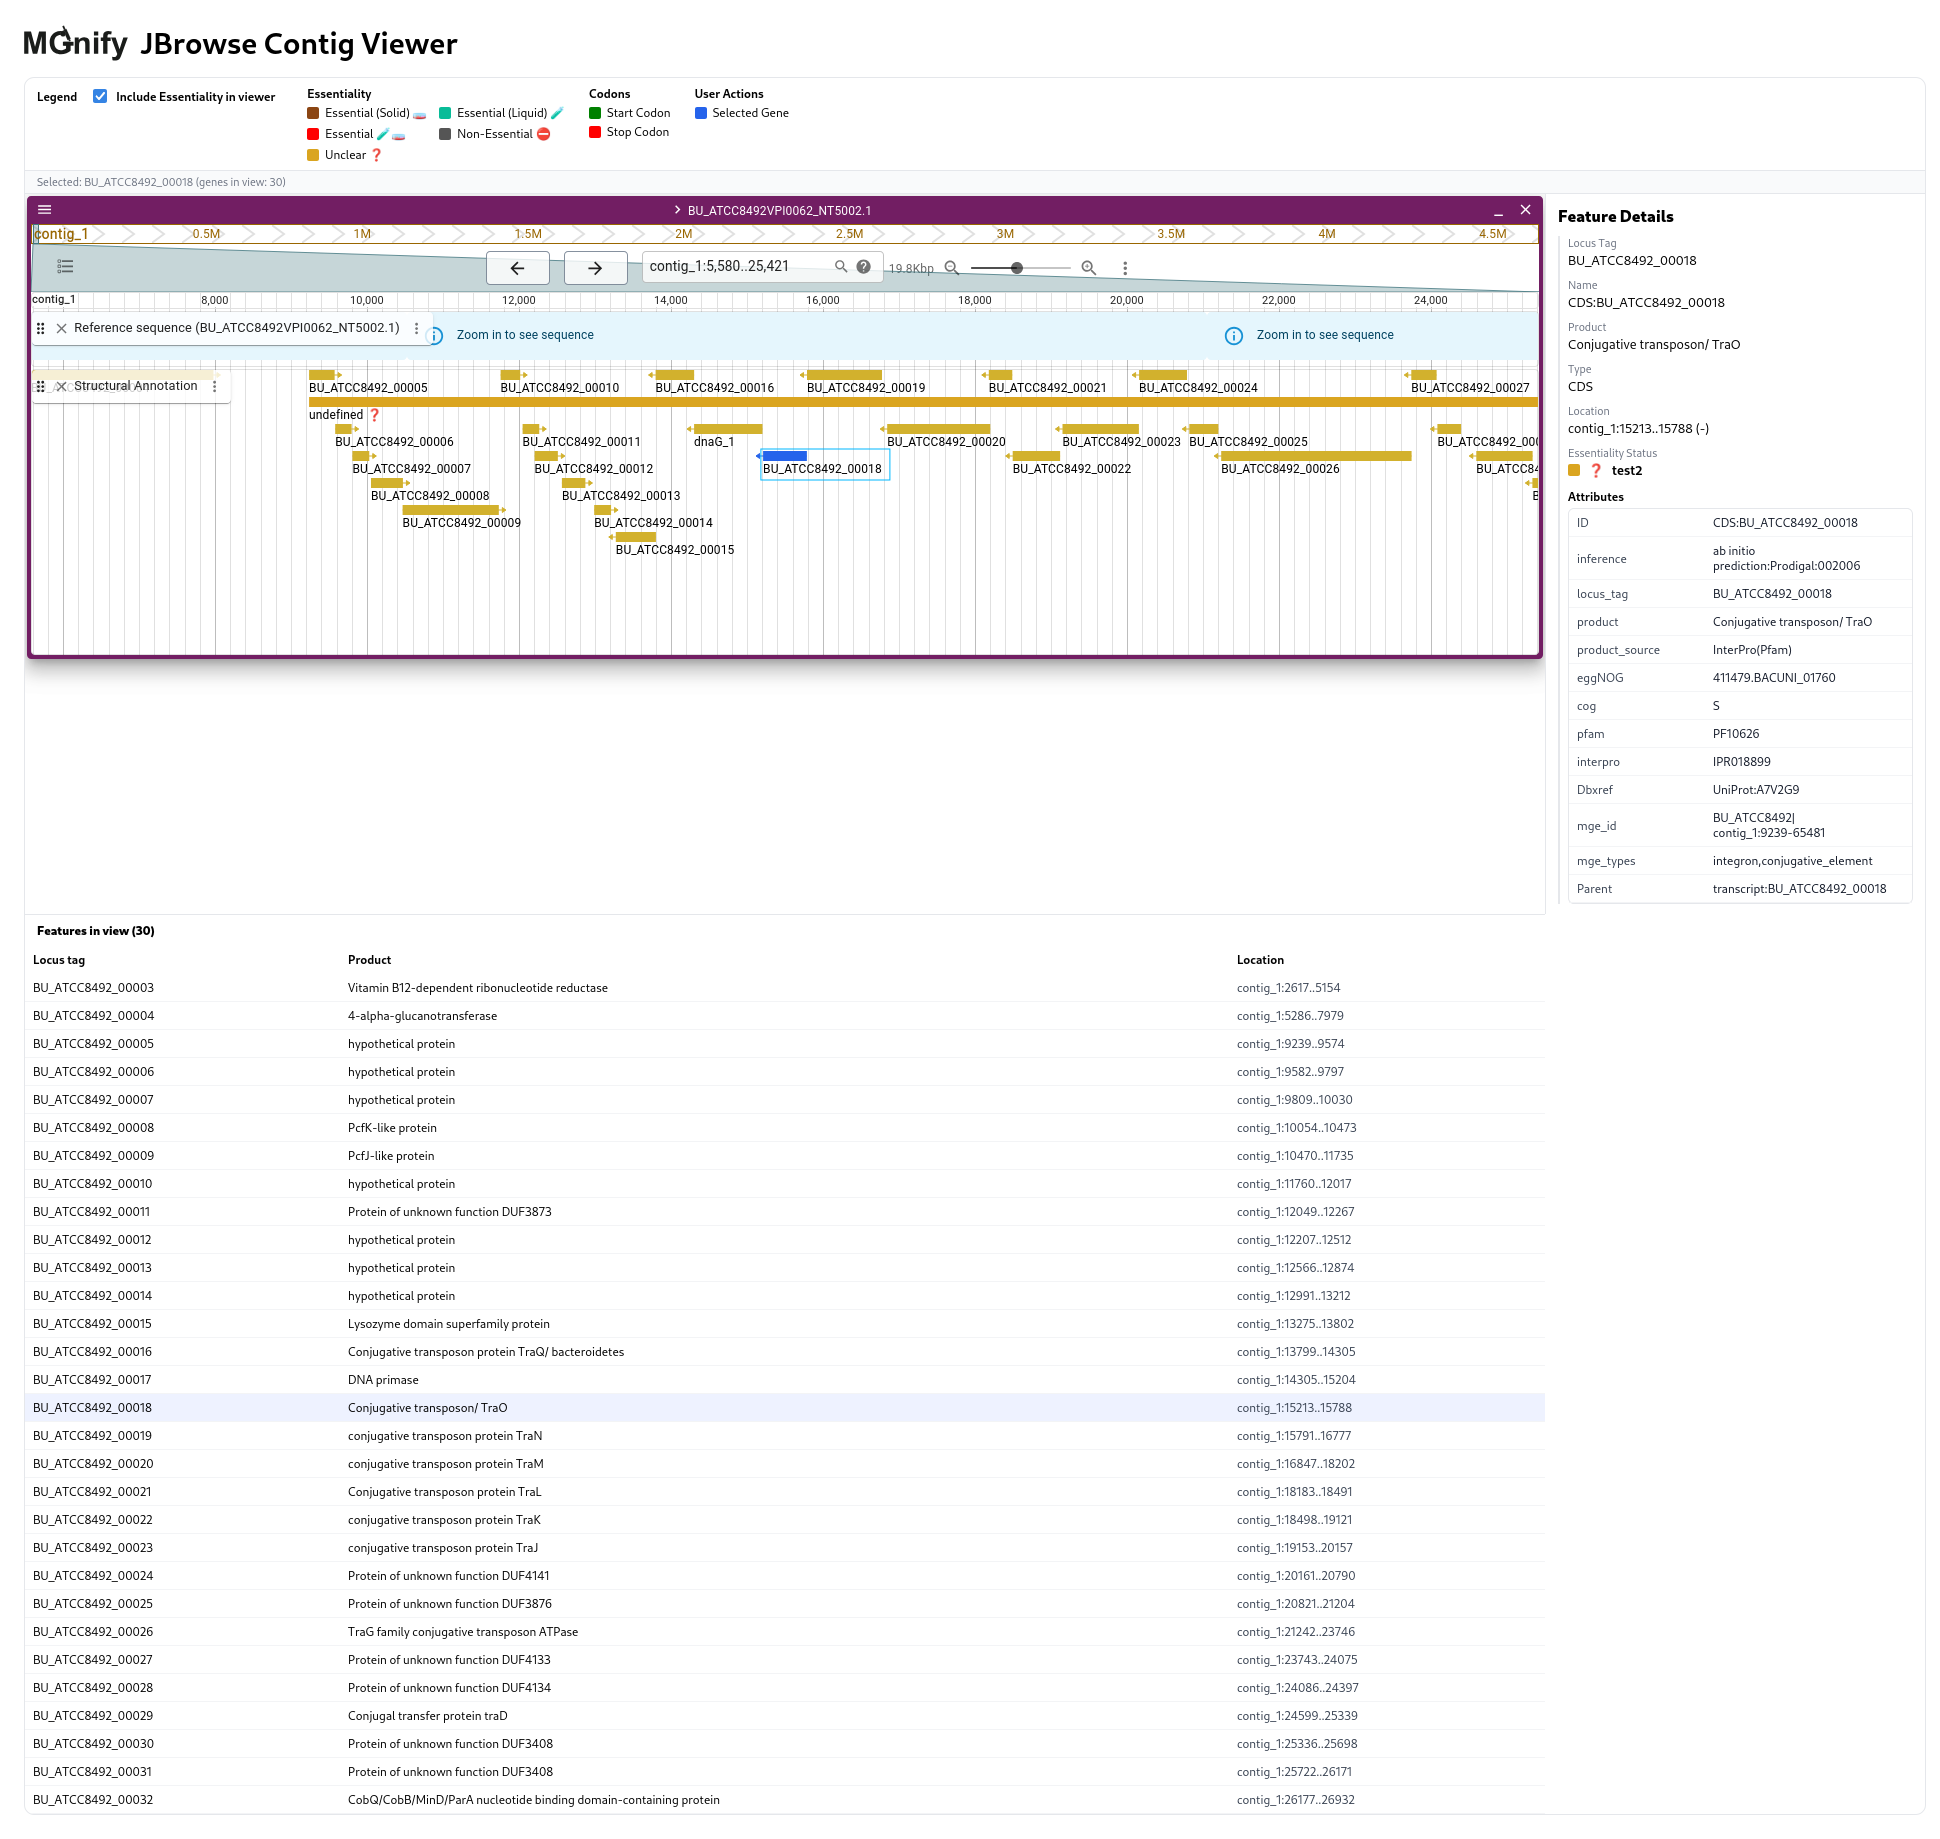Open the Reference sequence track three-dot menu

(417, 327)
